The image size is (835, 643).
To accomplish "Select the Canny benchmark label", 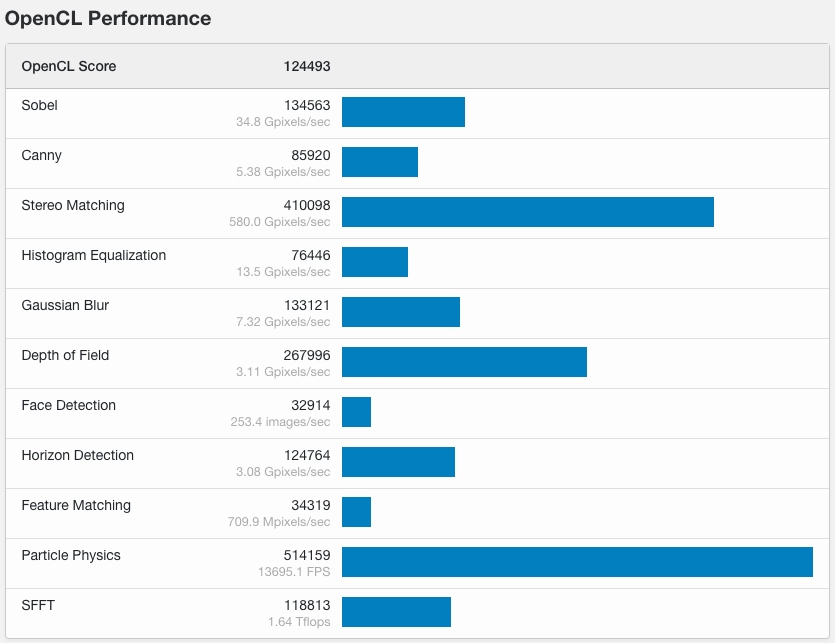I will tap(41, 155).
